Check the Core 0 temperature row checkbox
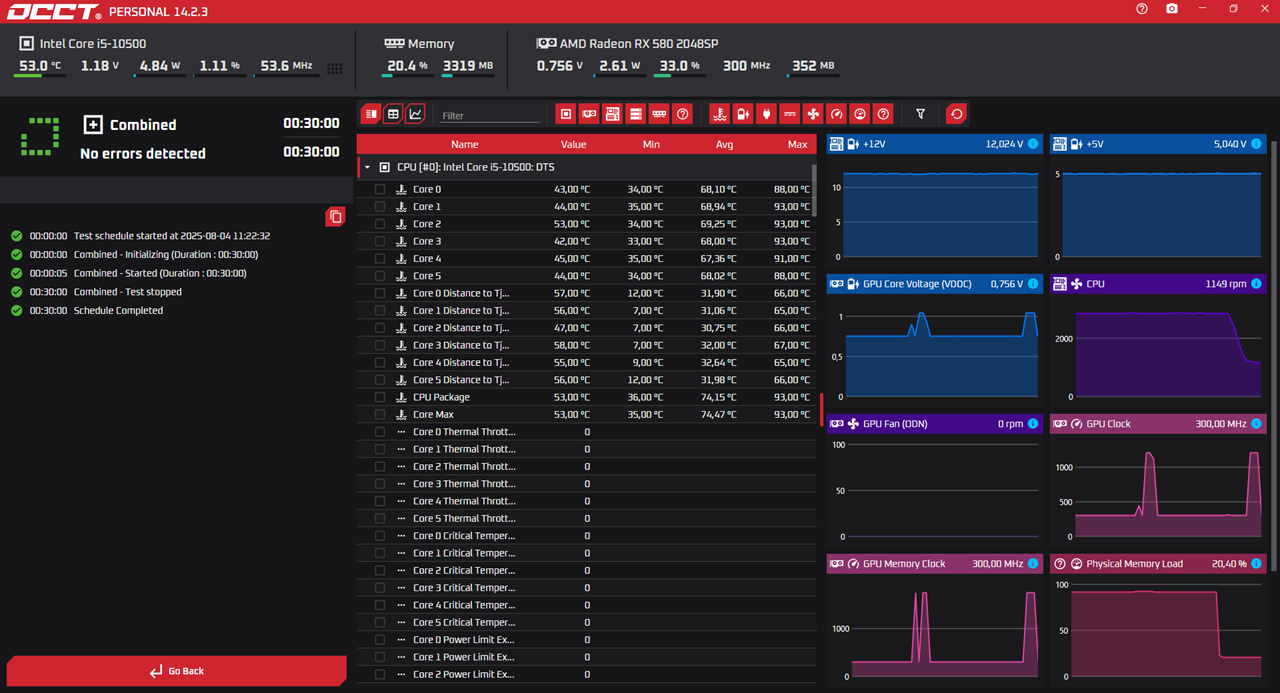Image resolution: width=1280 pixels, height=693 pixels. (x=380, y=189)
